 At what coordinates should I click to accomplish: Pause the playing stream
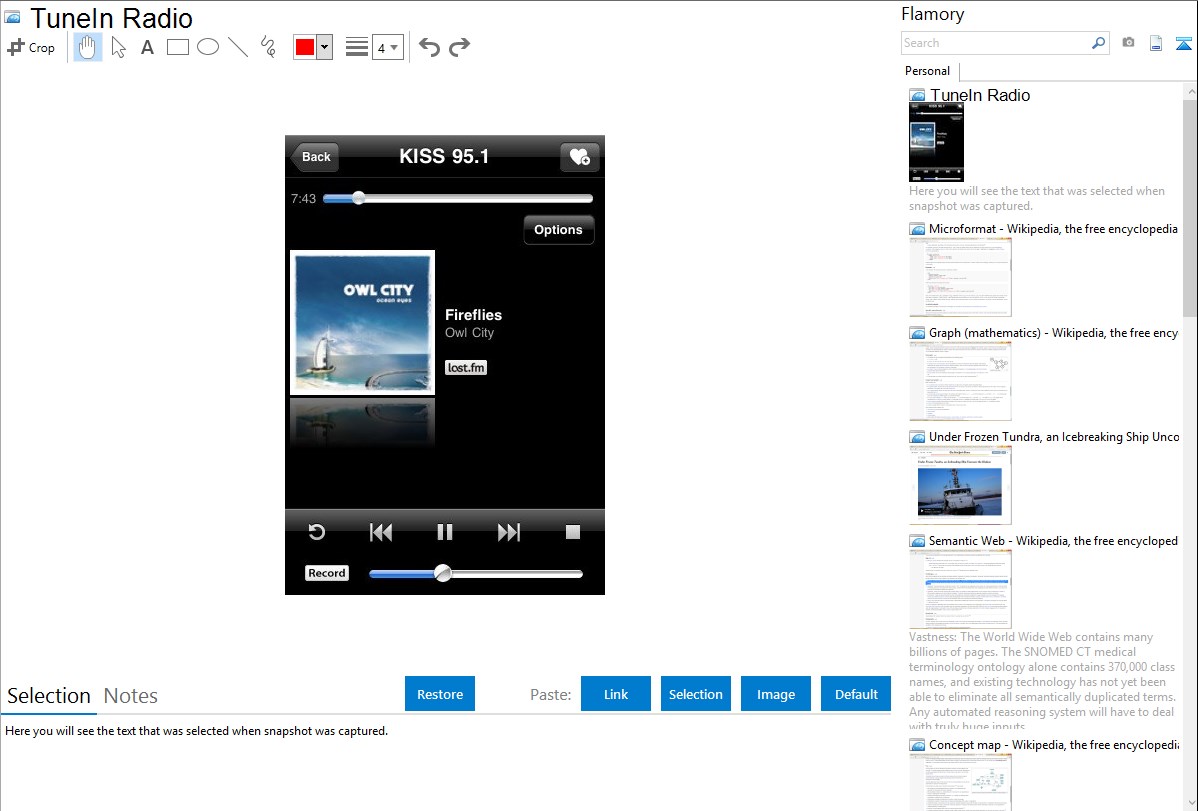click(x=445, y=532)
